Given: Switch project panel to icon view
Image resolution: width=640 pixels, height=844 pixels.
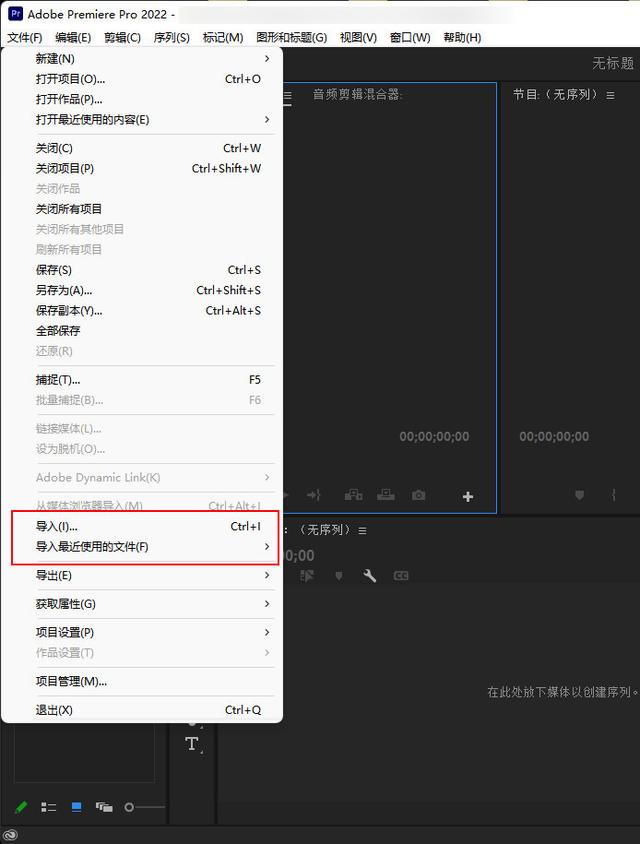Looking at the screenshot, I should click(x=76, y=807).
